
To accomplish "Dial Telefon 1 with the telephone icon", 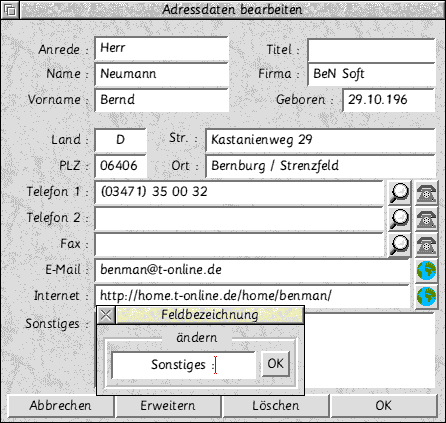I will coord(426,192).
